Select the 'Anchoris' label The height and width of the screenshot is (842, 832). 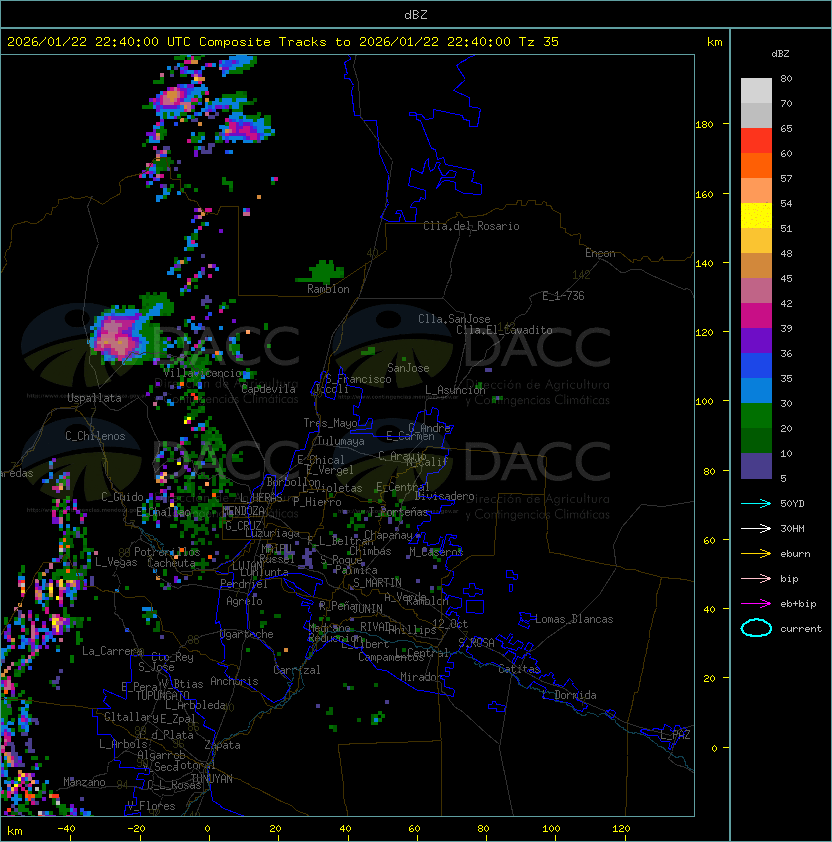234,681
